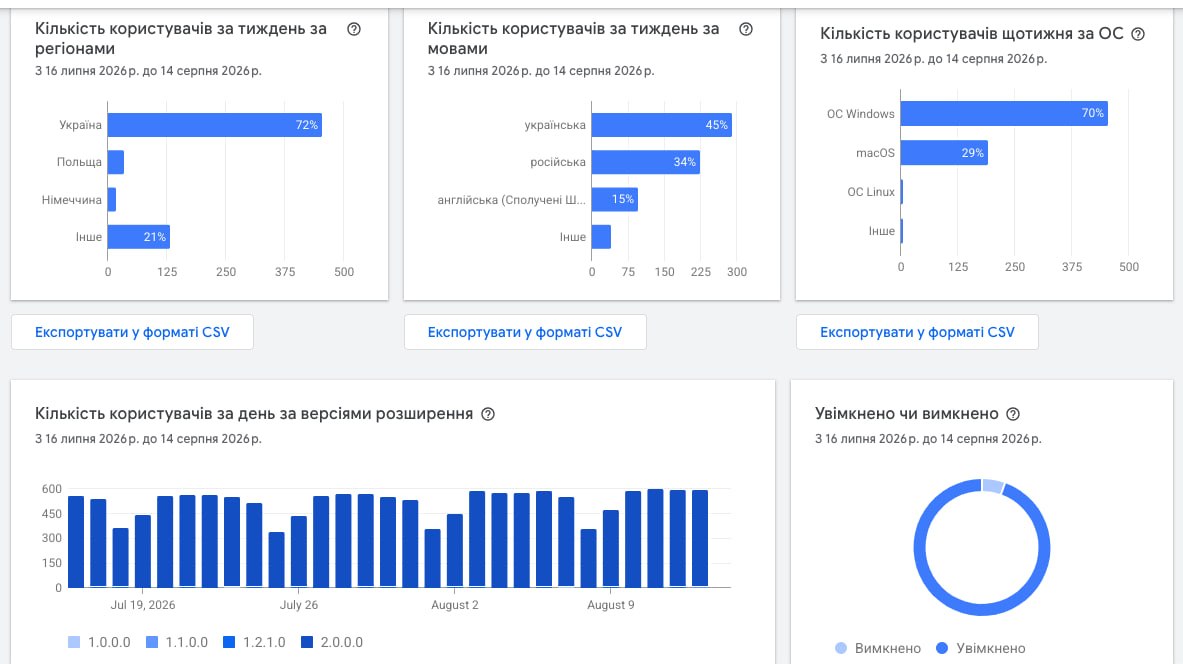
Task: Select the українська 45% language bar
Action: [x=662, y=125]
